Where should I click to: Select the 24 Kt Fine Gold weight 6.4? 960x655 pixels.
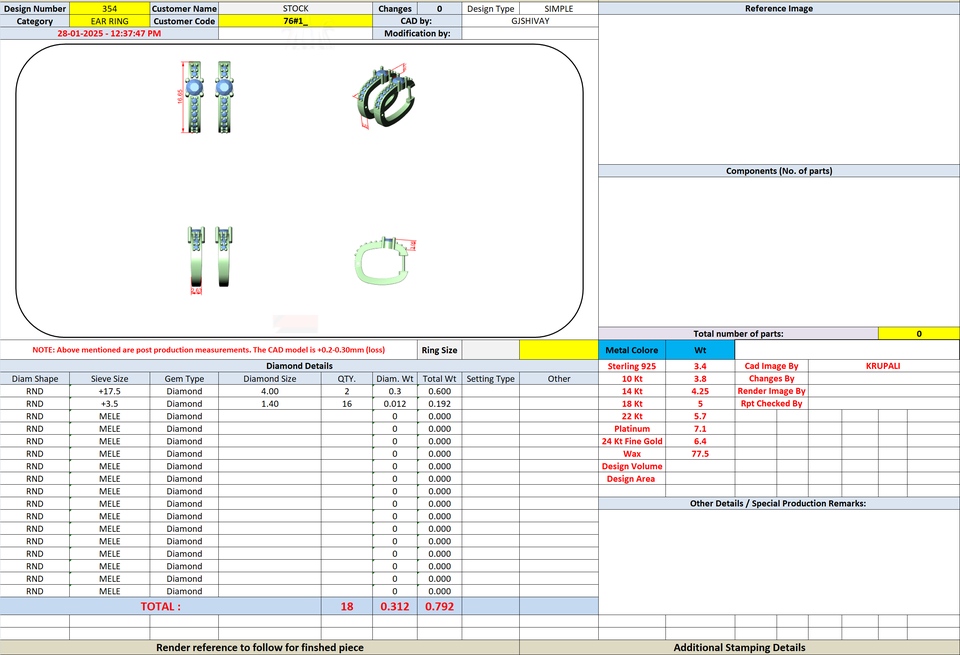coord(700,441)
